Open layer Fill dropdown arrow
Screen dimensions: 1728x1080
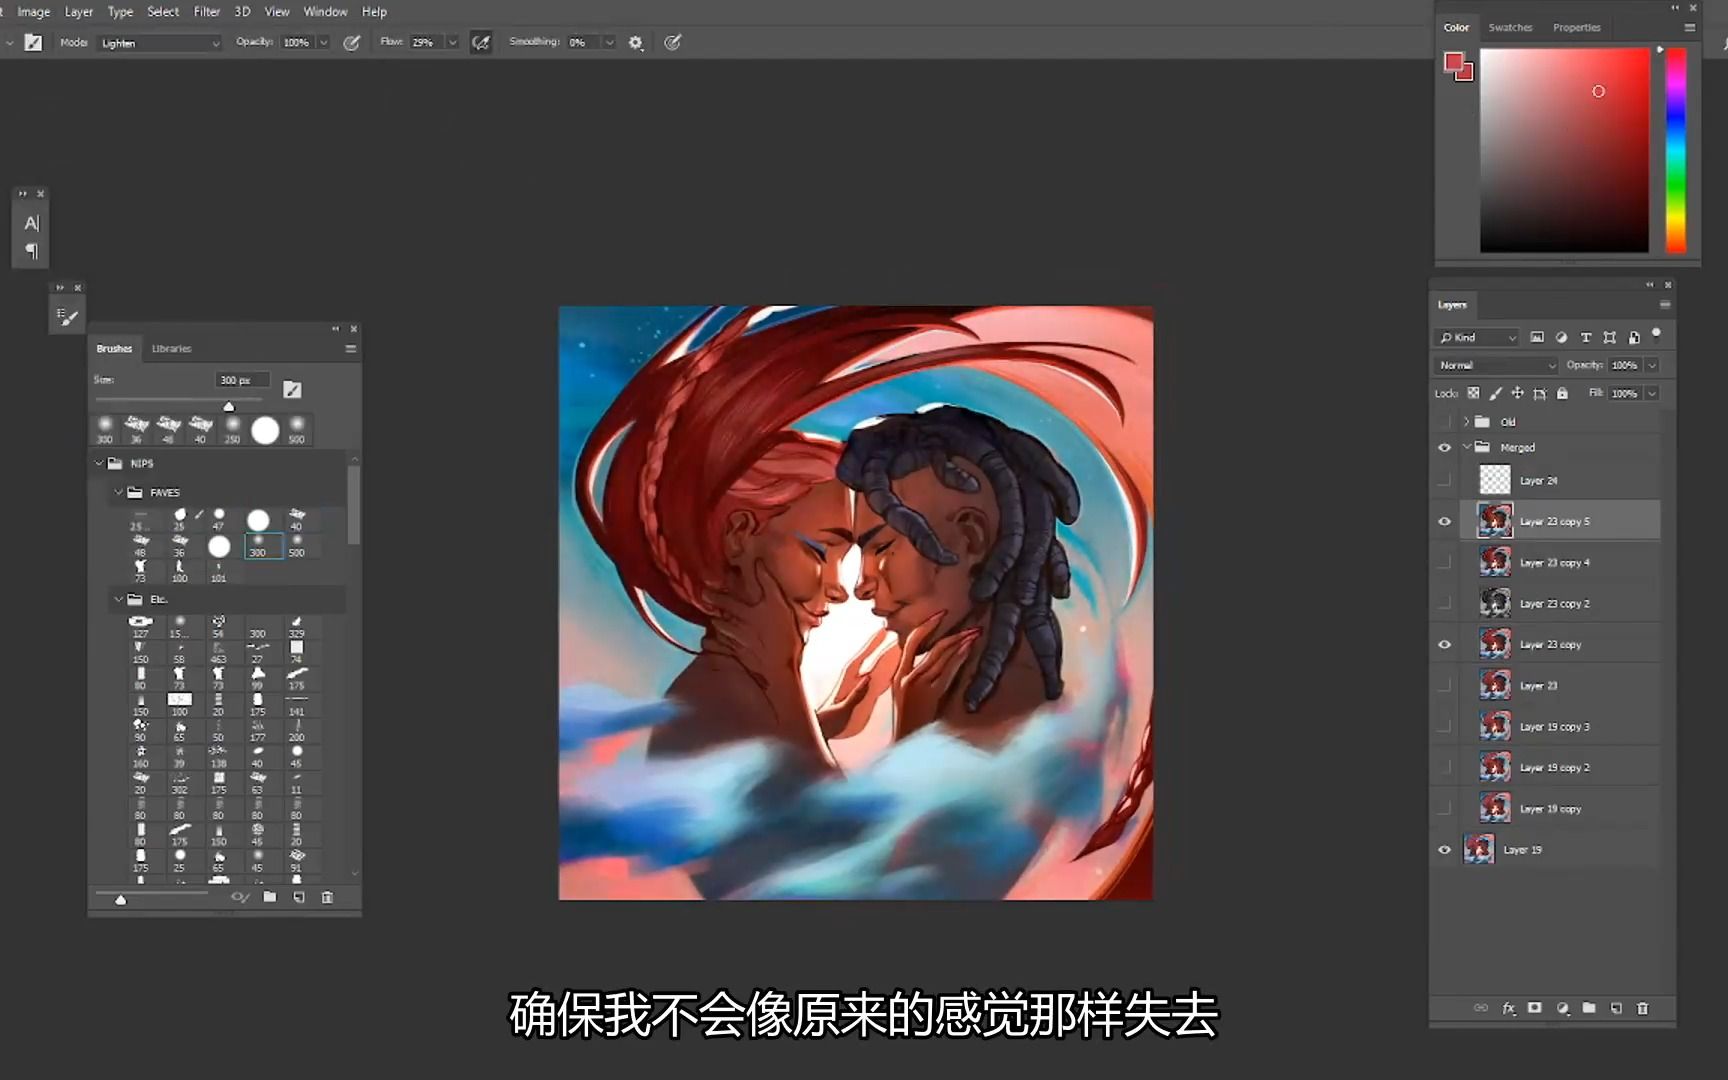pos(1652,393)
